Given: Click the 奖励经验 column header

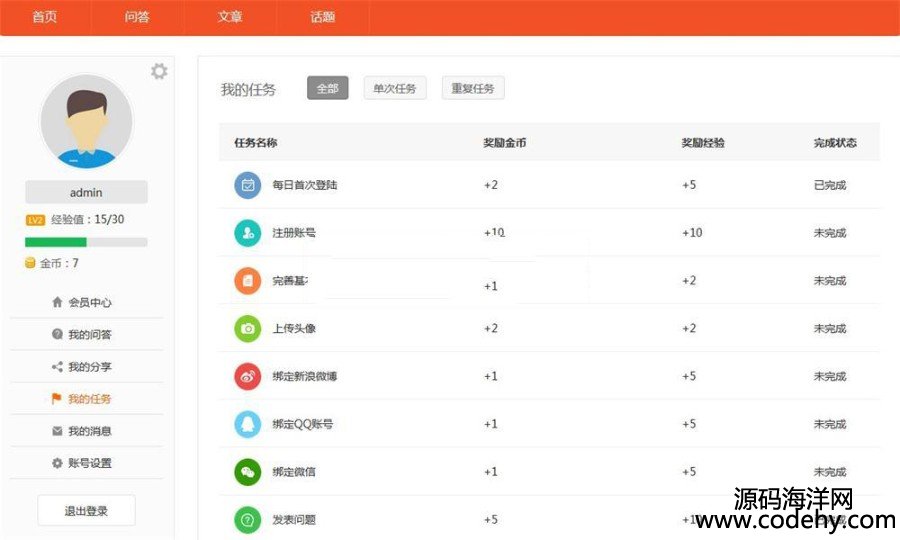Looking at the screenshot, I should pyautogui.click(x=703, y=142).
